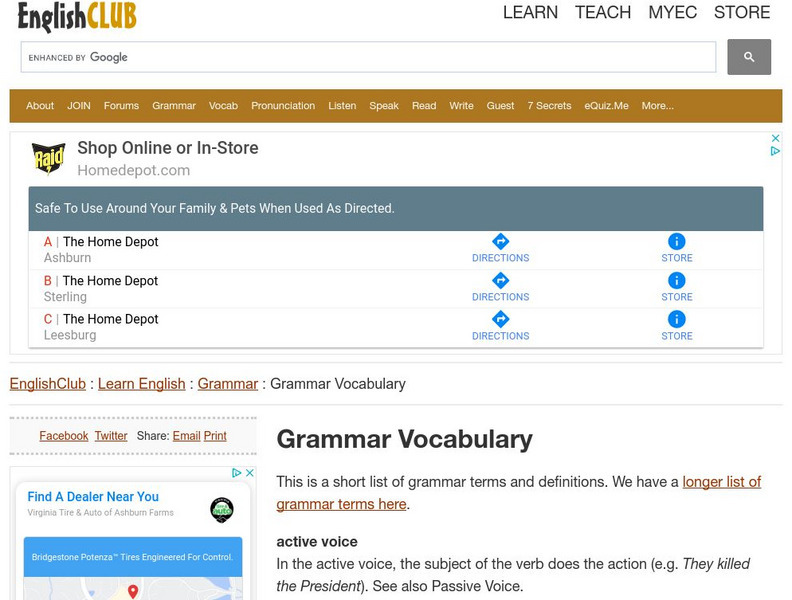Click the Print link
This screenshot has width=792, height=600.
(x=215, y=436)
